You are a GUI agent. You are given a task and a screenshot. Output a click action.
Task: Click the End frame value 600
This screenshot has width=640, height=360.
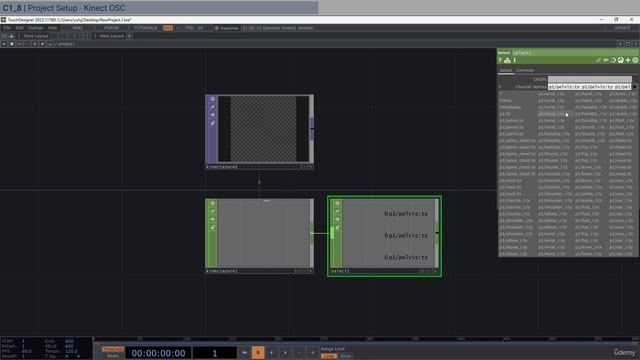[69, 341]
